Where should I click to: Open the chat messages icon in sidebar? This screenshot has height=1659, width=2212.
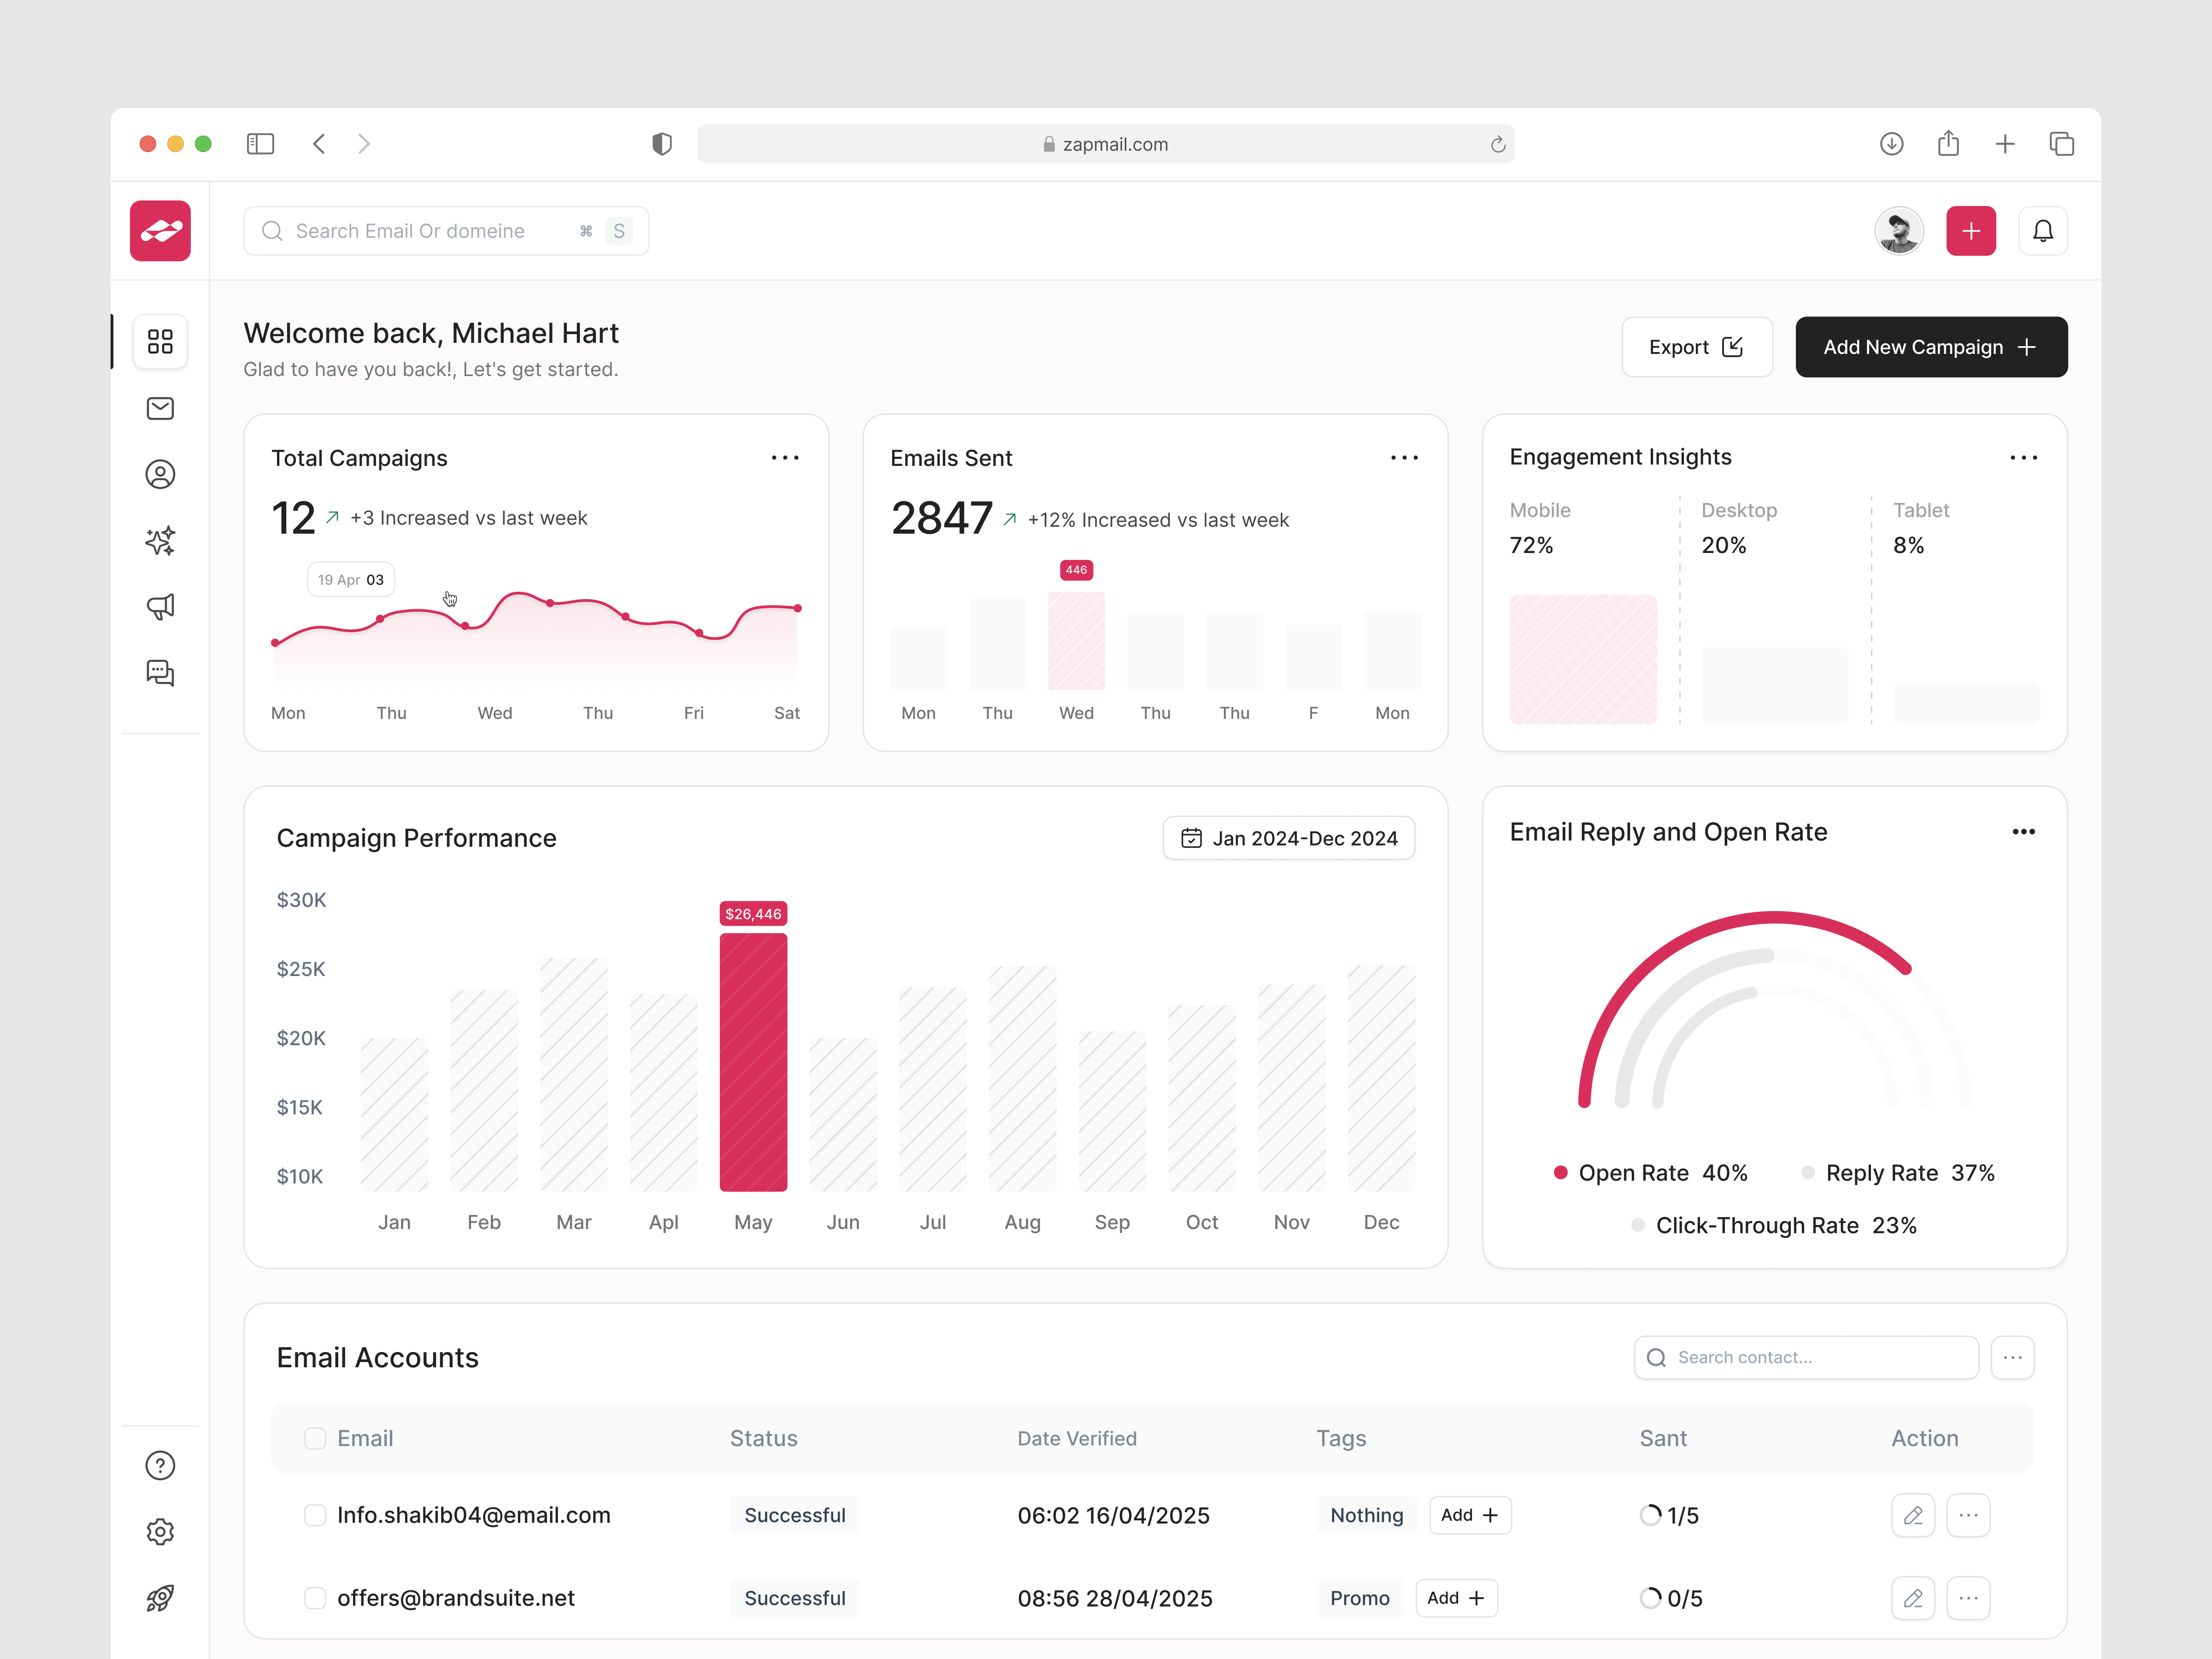click(160, 672)
